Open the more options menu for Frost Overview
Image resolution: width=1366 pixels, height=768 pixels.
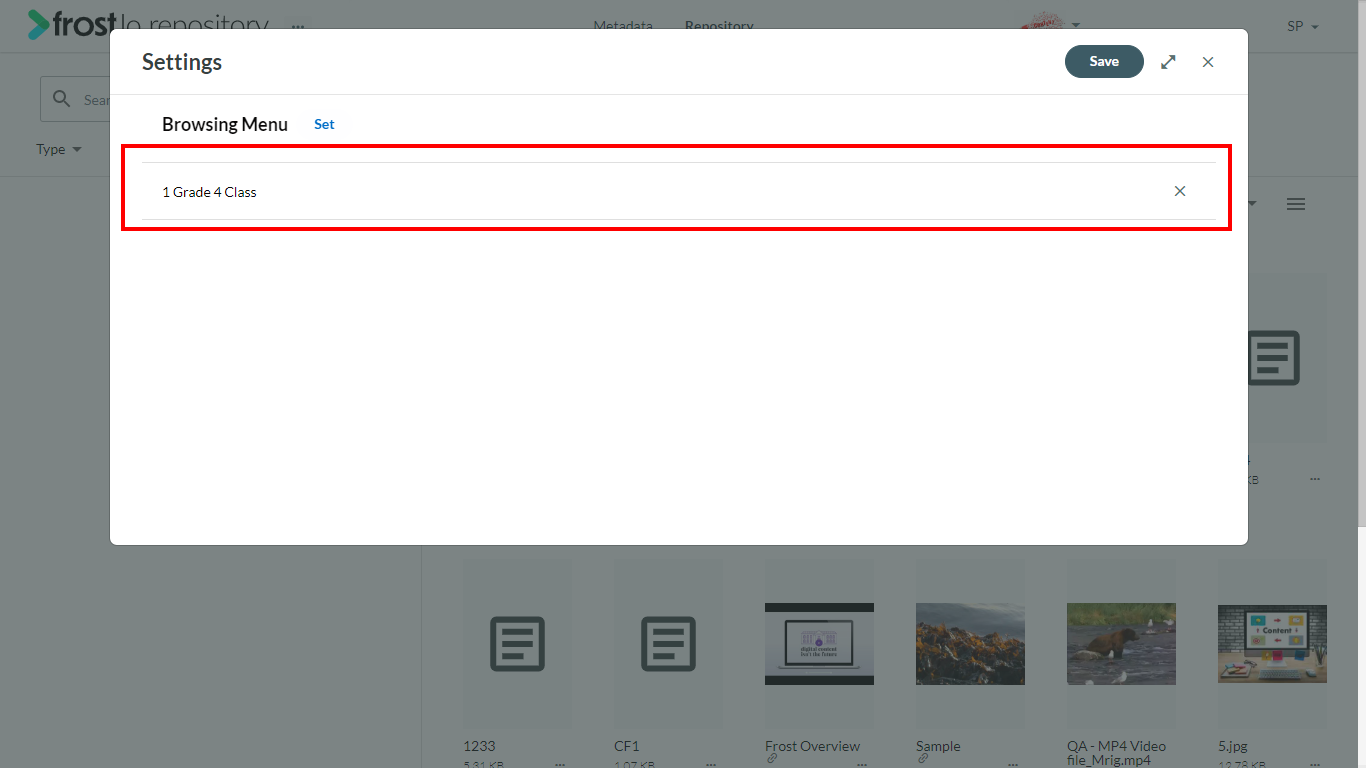pyautogui.click(x=862, y=763)
